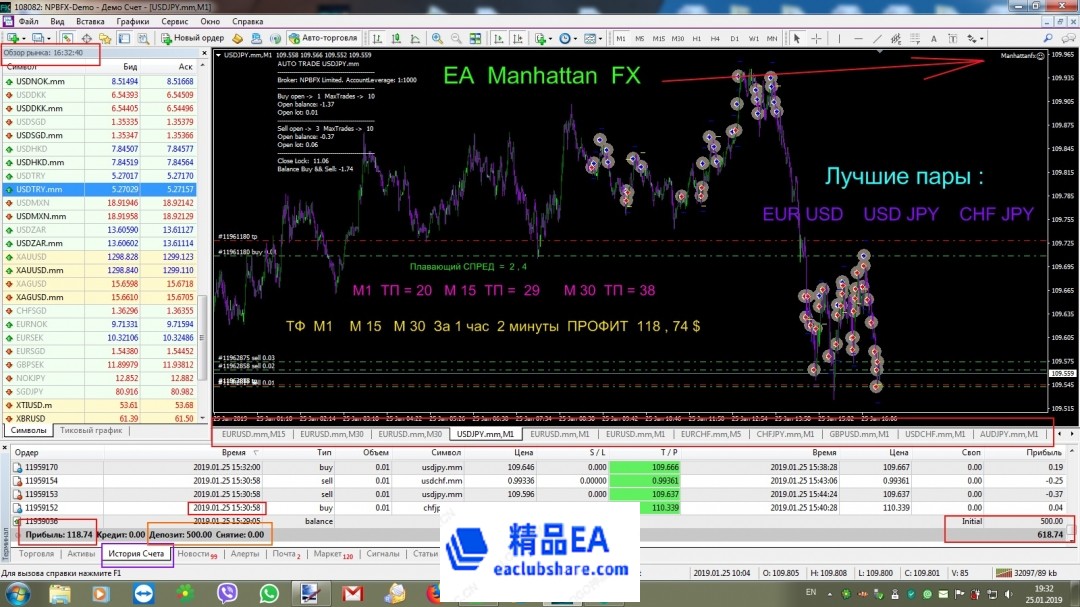Select the Crosshair tool

816,38
